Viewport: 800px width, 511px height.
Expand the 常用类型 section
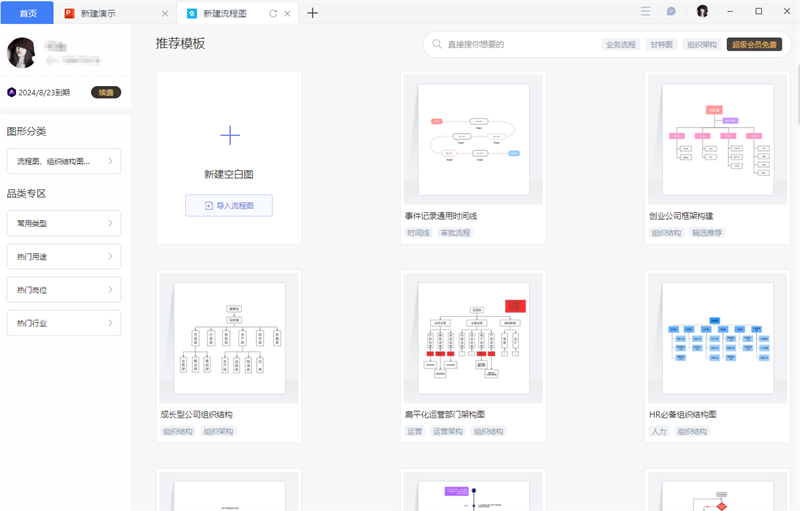[x=64, y=223]
